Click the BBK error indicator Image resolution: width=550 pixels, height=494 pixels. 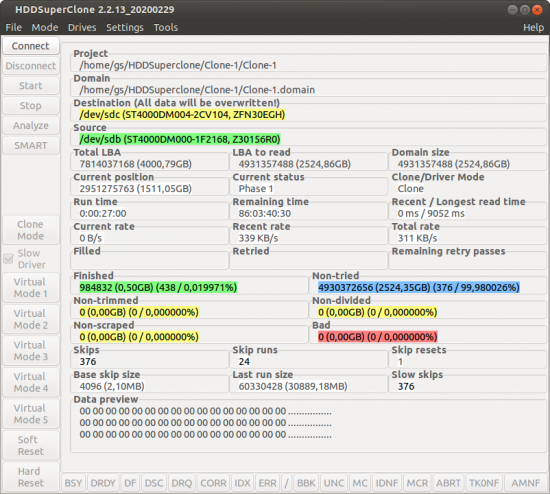pyautogui.click(x=306, y=483)
